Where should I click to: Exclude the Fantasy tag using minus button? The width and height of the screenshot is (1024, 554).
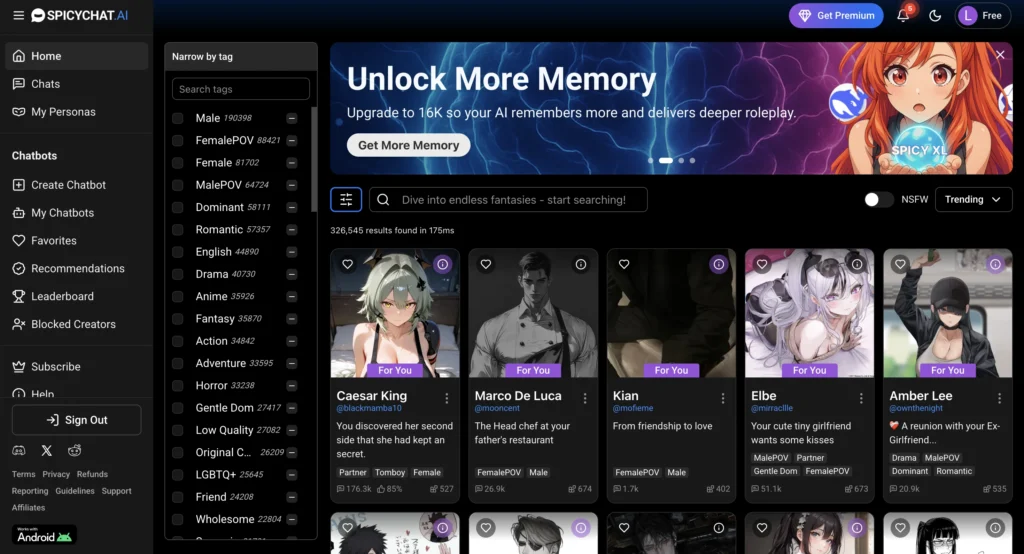tap(291, 319)
